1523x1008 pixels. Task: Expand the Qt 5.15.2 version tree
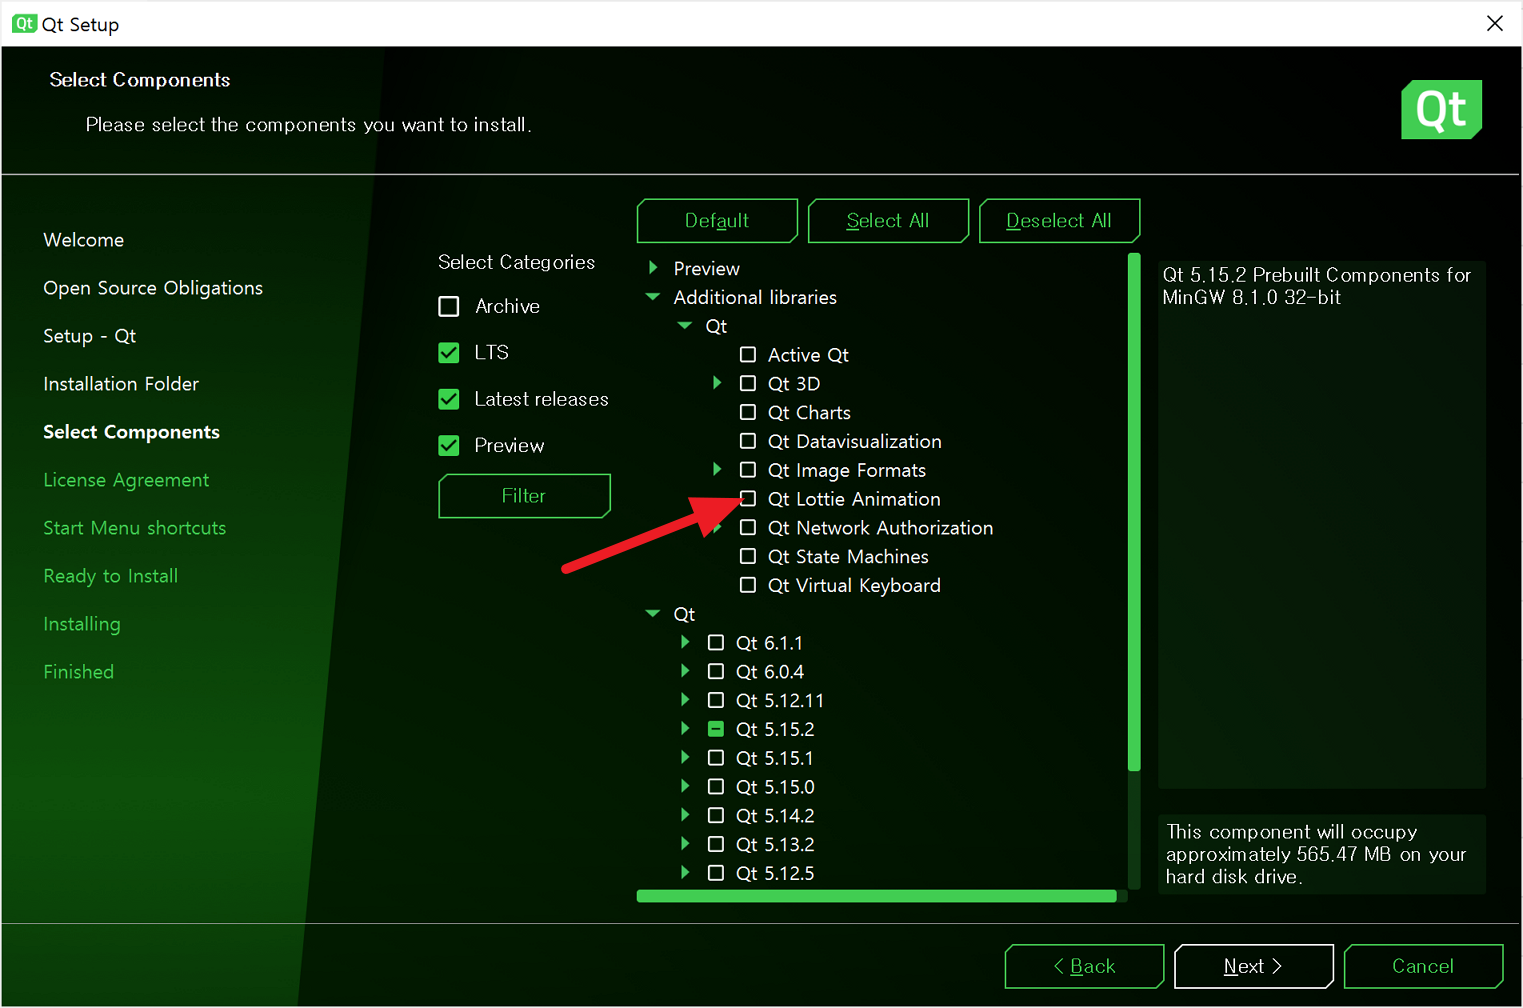[x=685, y=729]
